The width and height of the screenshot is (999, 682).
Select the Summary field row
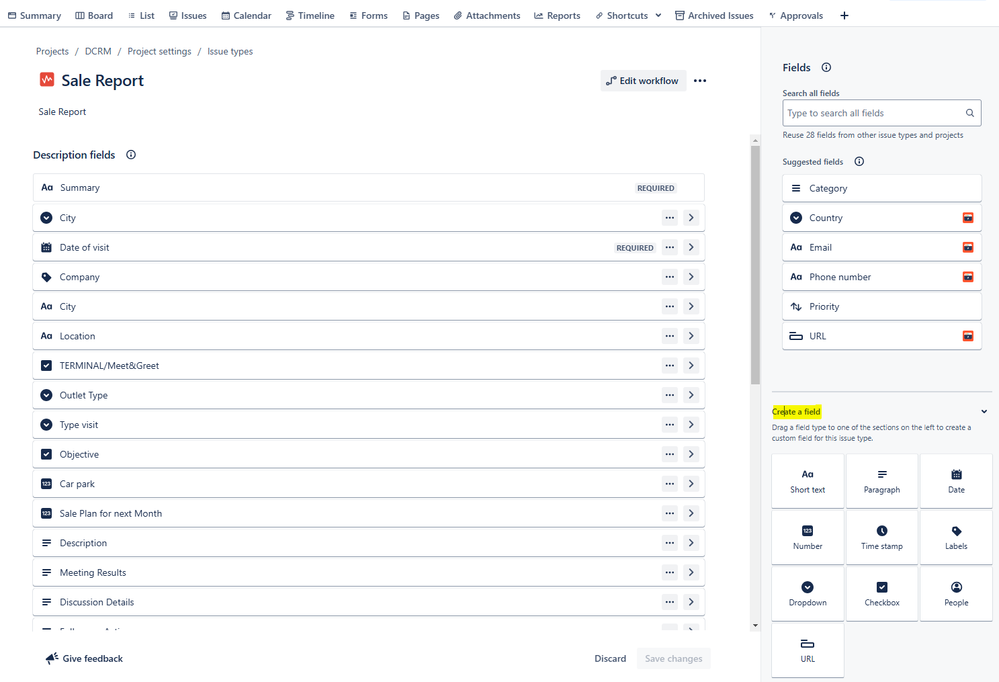[x=368, y=188]
